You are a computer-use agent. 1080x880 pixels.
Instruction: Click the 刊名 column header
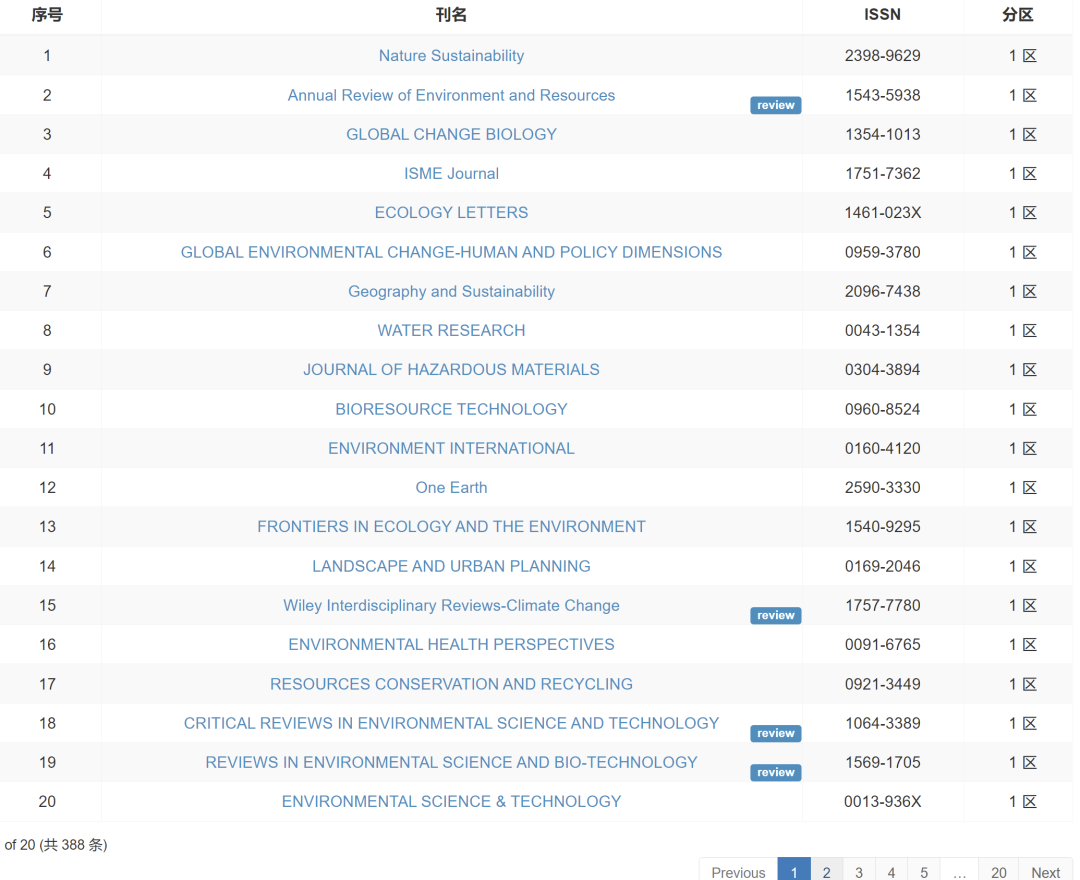click(x=451, y=15)
